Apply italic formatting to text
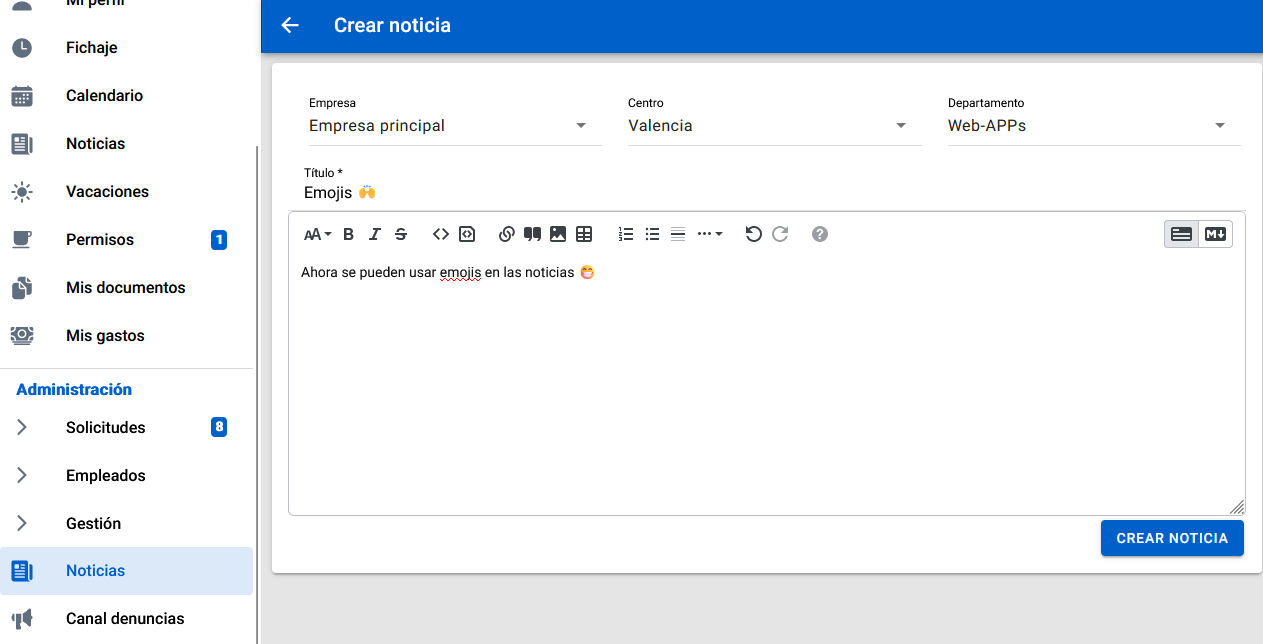This screenshot has height=644, width=1263. pos(375,234)
